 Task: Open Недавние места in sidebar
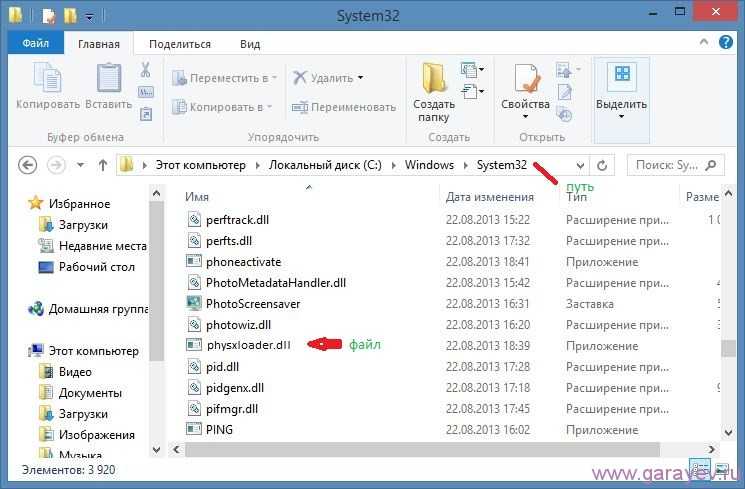pyautogui.click(x=102, y=246)
